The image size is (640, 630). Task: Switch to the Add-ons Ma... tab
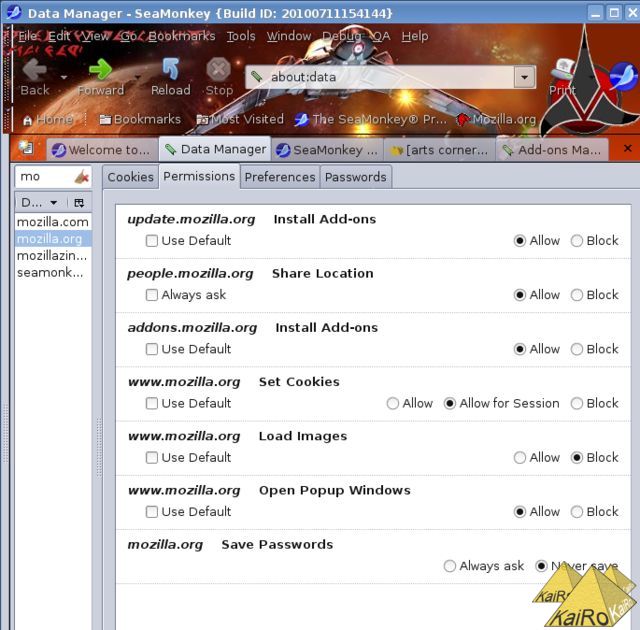tap(552, 150)
